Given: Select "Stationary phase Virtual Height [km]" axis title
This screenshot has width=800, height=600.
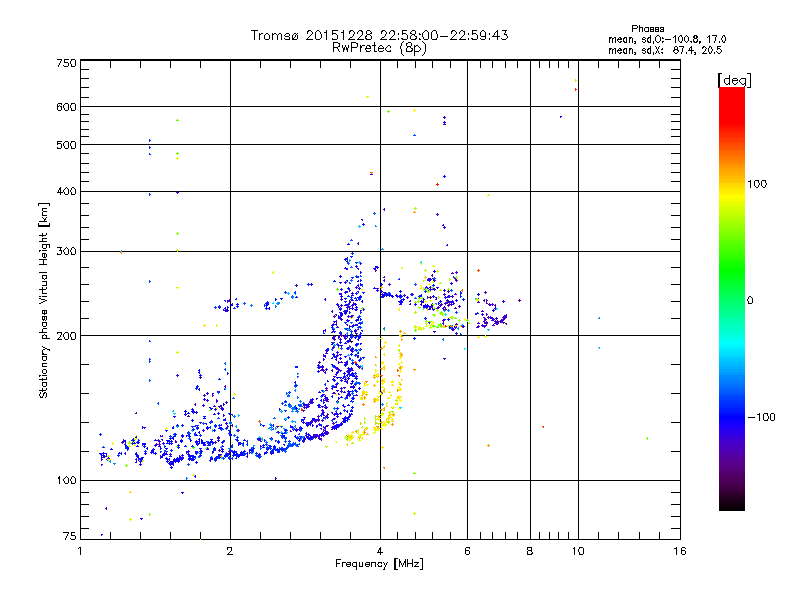Looking at the screenshot, I should pos(44,301).
